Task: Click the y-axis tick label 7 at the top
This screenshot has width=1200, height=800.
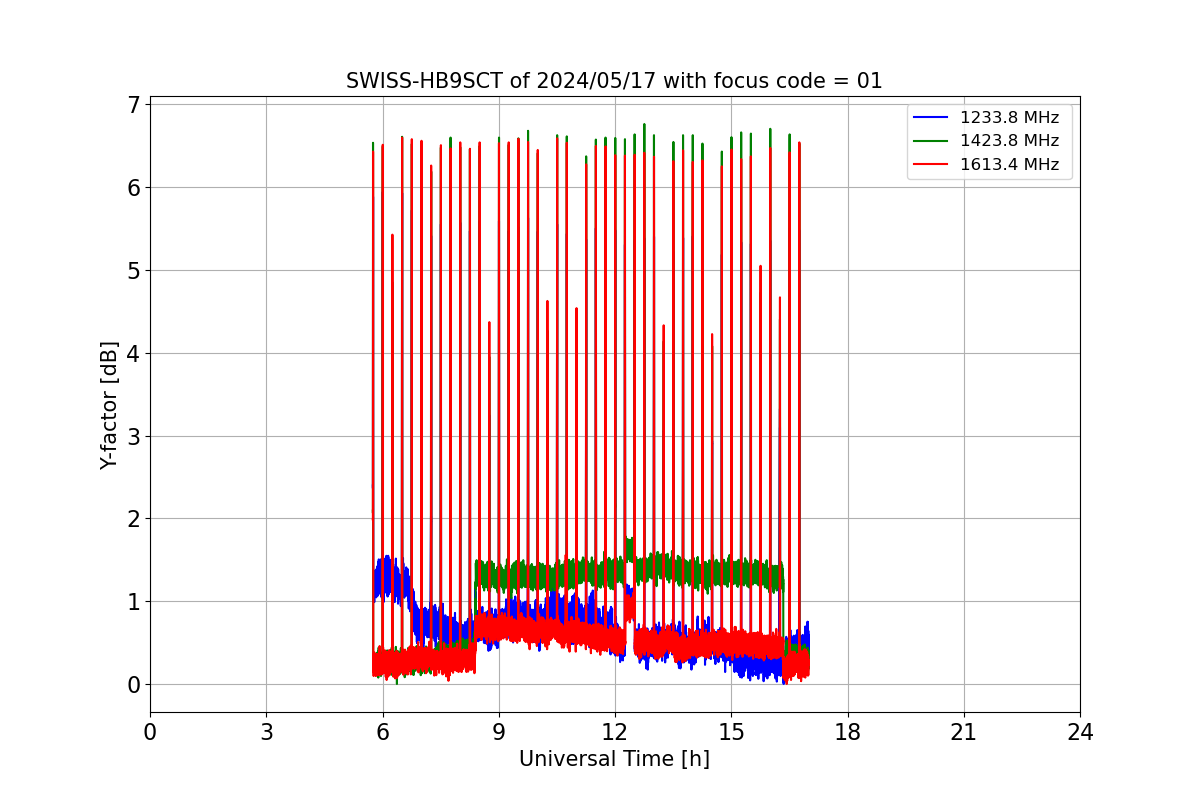Action: [x=133, y=105]
